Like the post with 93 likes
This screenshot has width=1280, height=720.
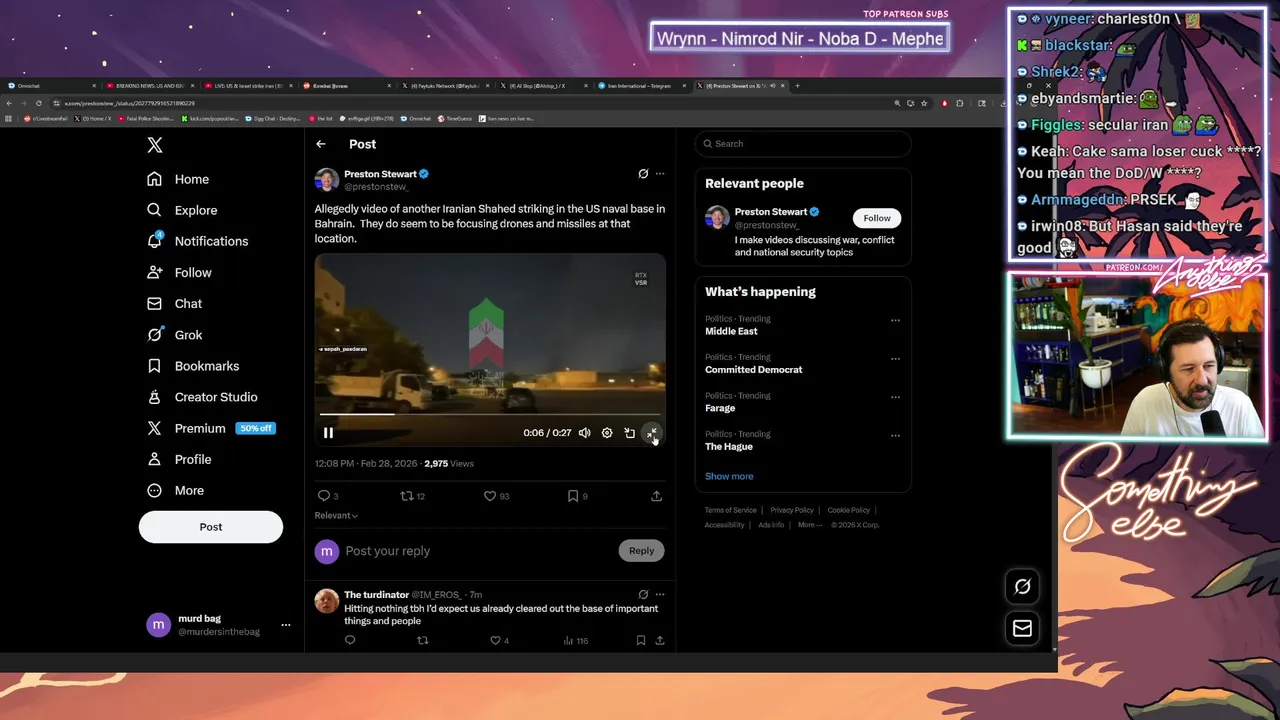[x=490, y=496]
